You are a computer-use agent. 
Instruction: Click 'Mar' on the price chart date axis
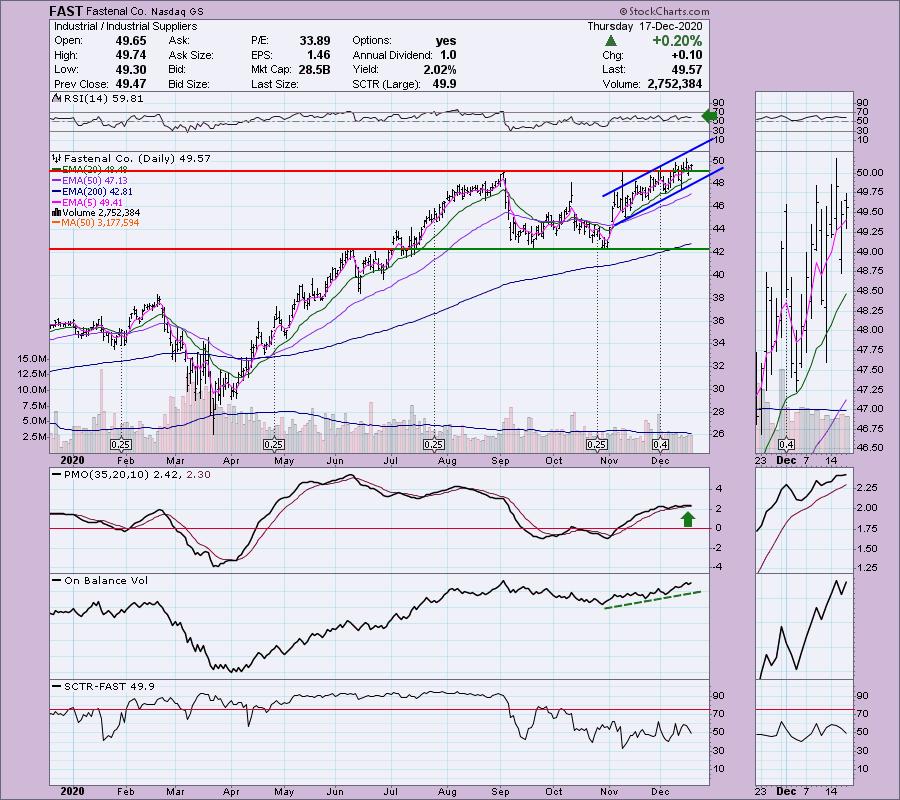pyautogui.click(x=176, y=461)
